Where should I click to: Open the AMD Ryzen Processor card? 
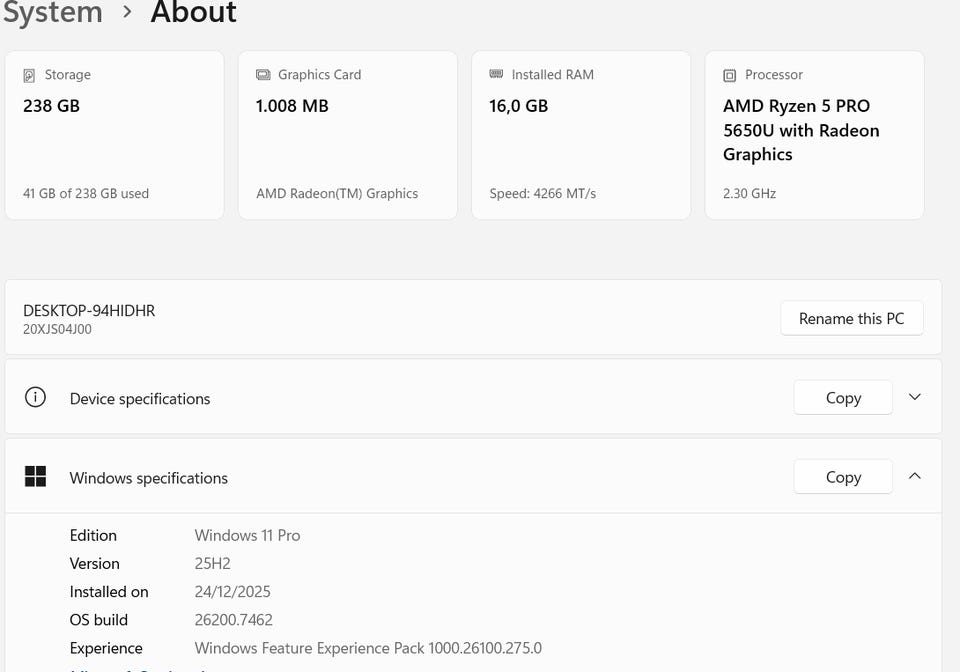[814, 135]
